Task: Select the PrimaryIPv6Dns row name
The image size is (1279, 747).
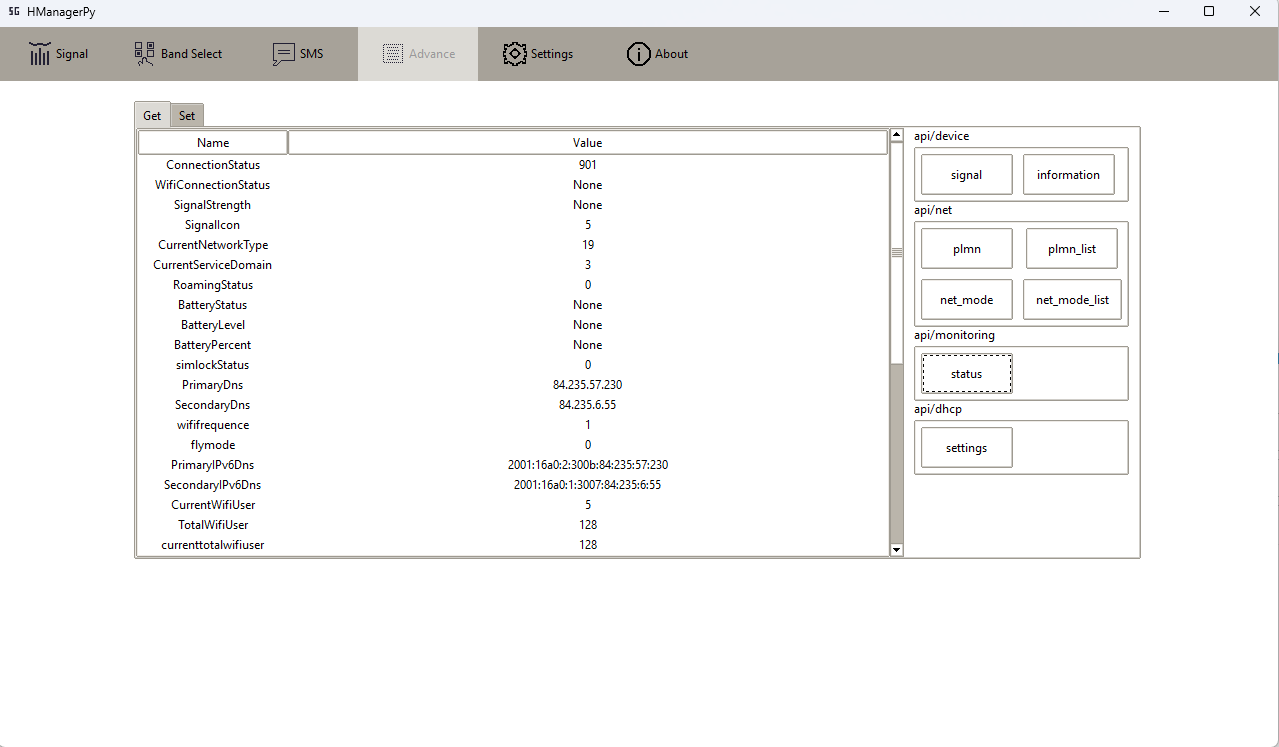Action: click(213, 465)
